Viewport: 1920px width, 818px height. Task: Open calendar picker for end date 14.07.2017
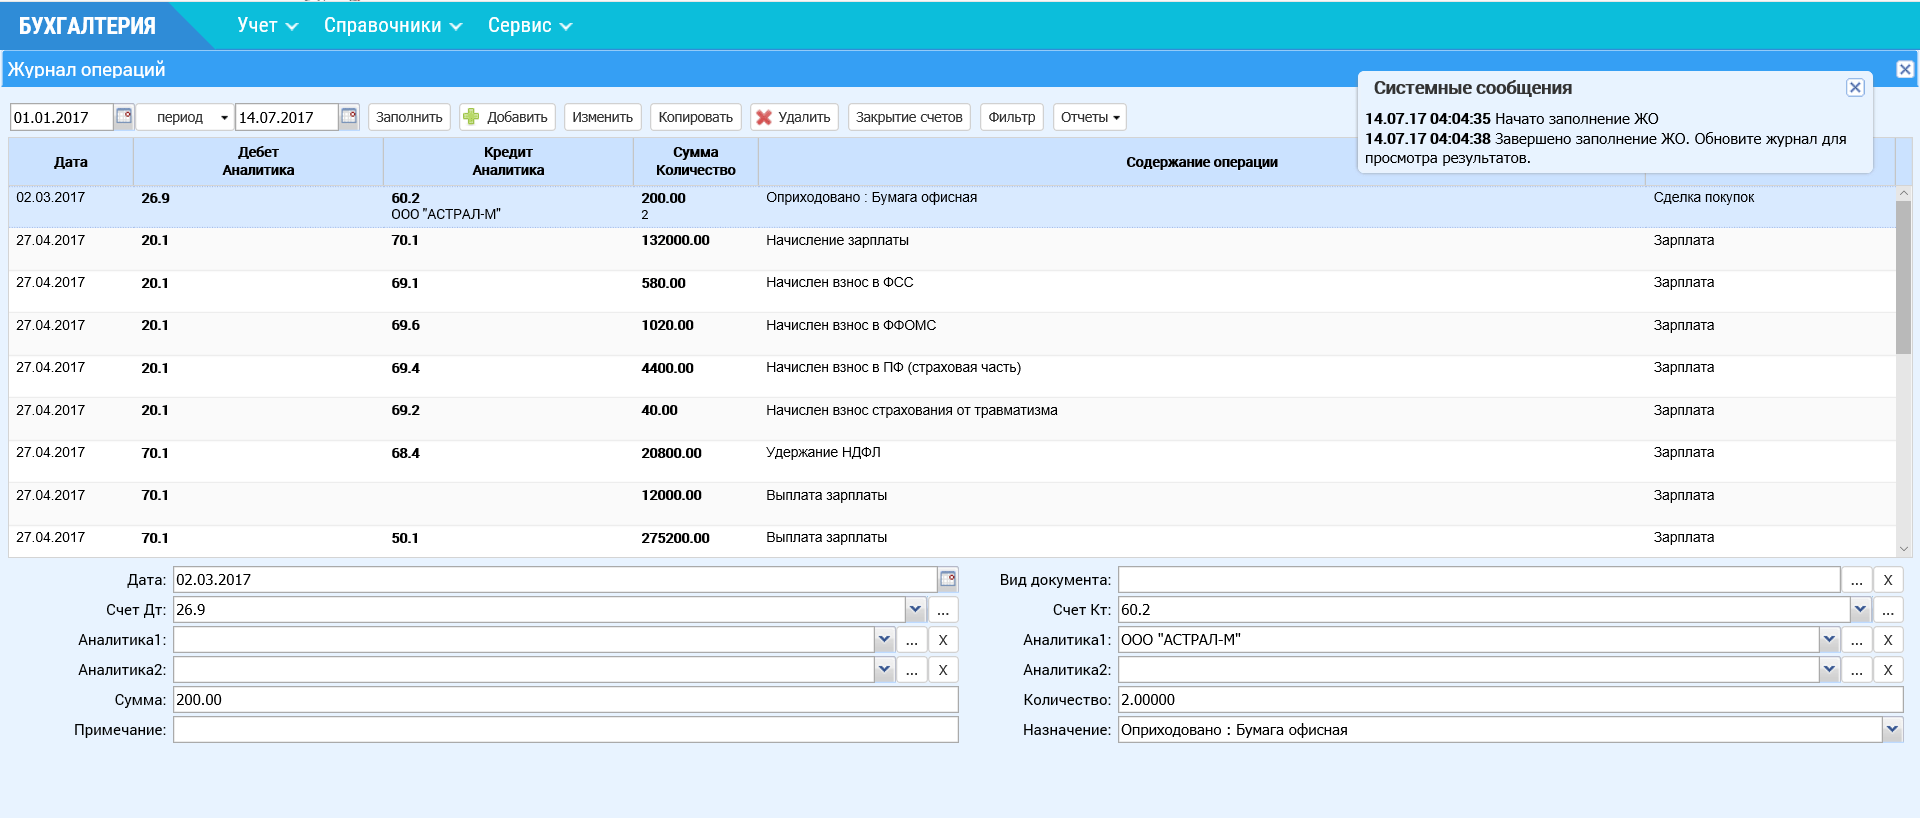point(348,116)
